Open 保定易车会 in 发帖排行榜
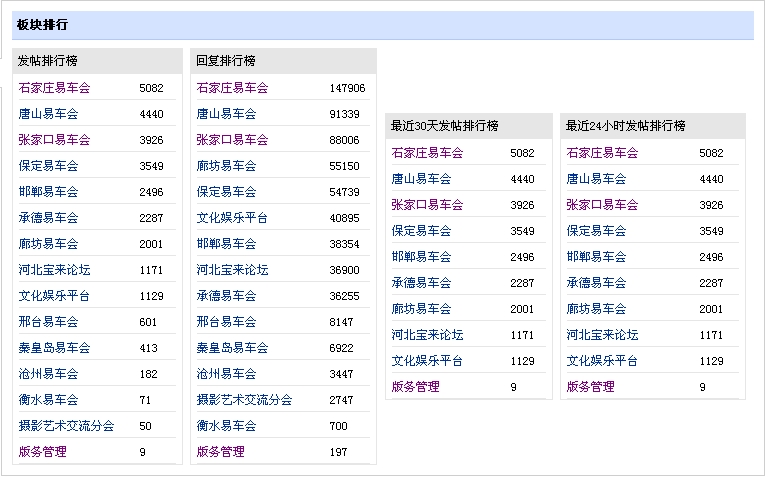Screen dimensions: 771x483 (49, 166)
